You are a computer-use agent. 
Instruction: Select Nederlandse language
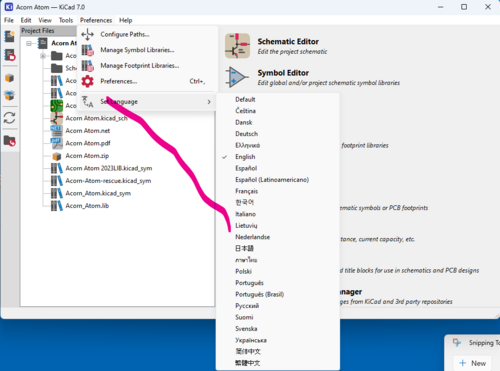pos(278,237)
